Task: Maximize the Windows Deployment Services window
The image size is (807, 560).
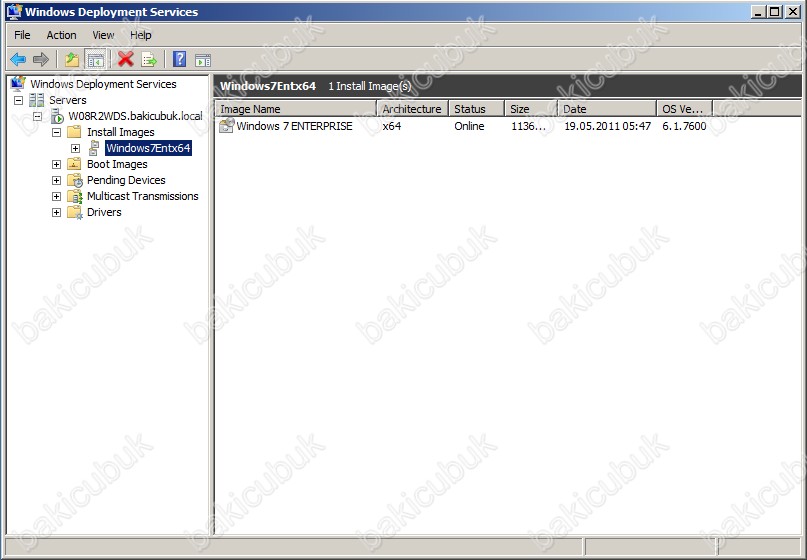Action: point(775,11)
